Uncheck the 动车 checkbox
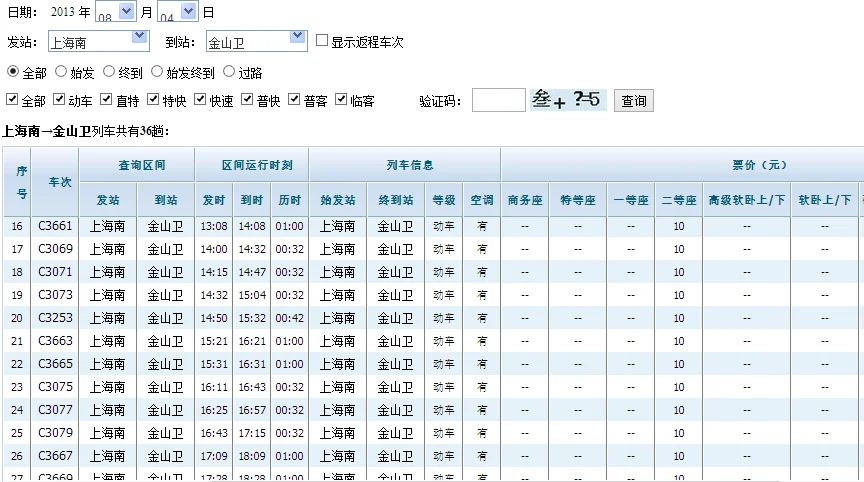The height and width of the screenshot is (482, 864). pyautogui.click(x=59, y=99)
